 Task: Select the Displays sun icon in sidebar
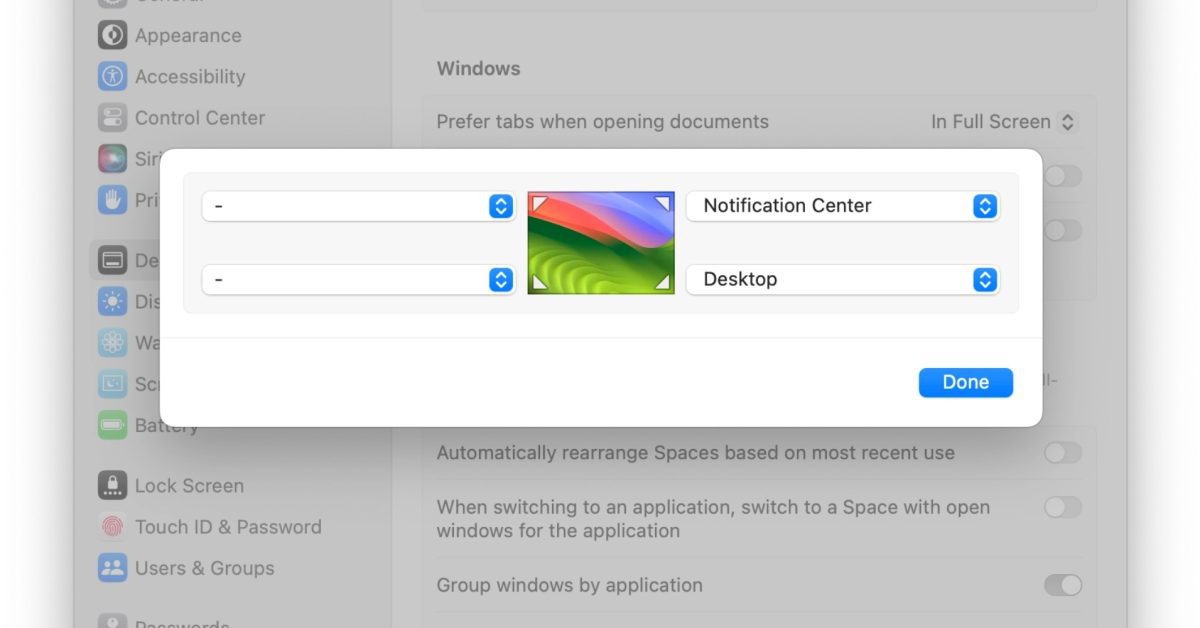112,302
